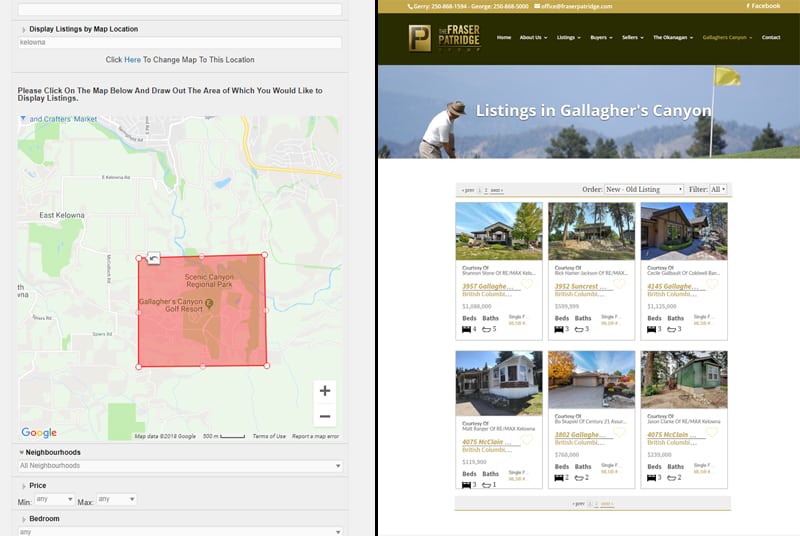Screen dimensions: 800x536
Task: Open the Max price dropdown
Action: [x=116, y=499]
